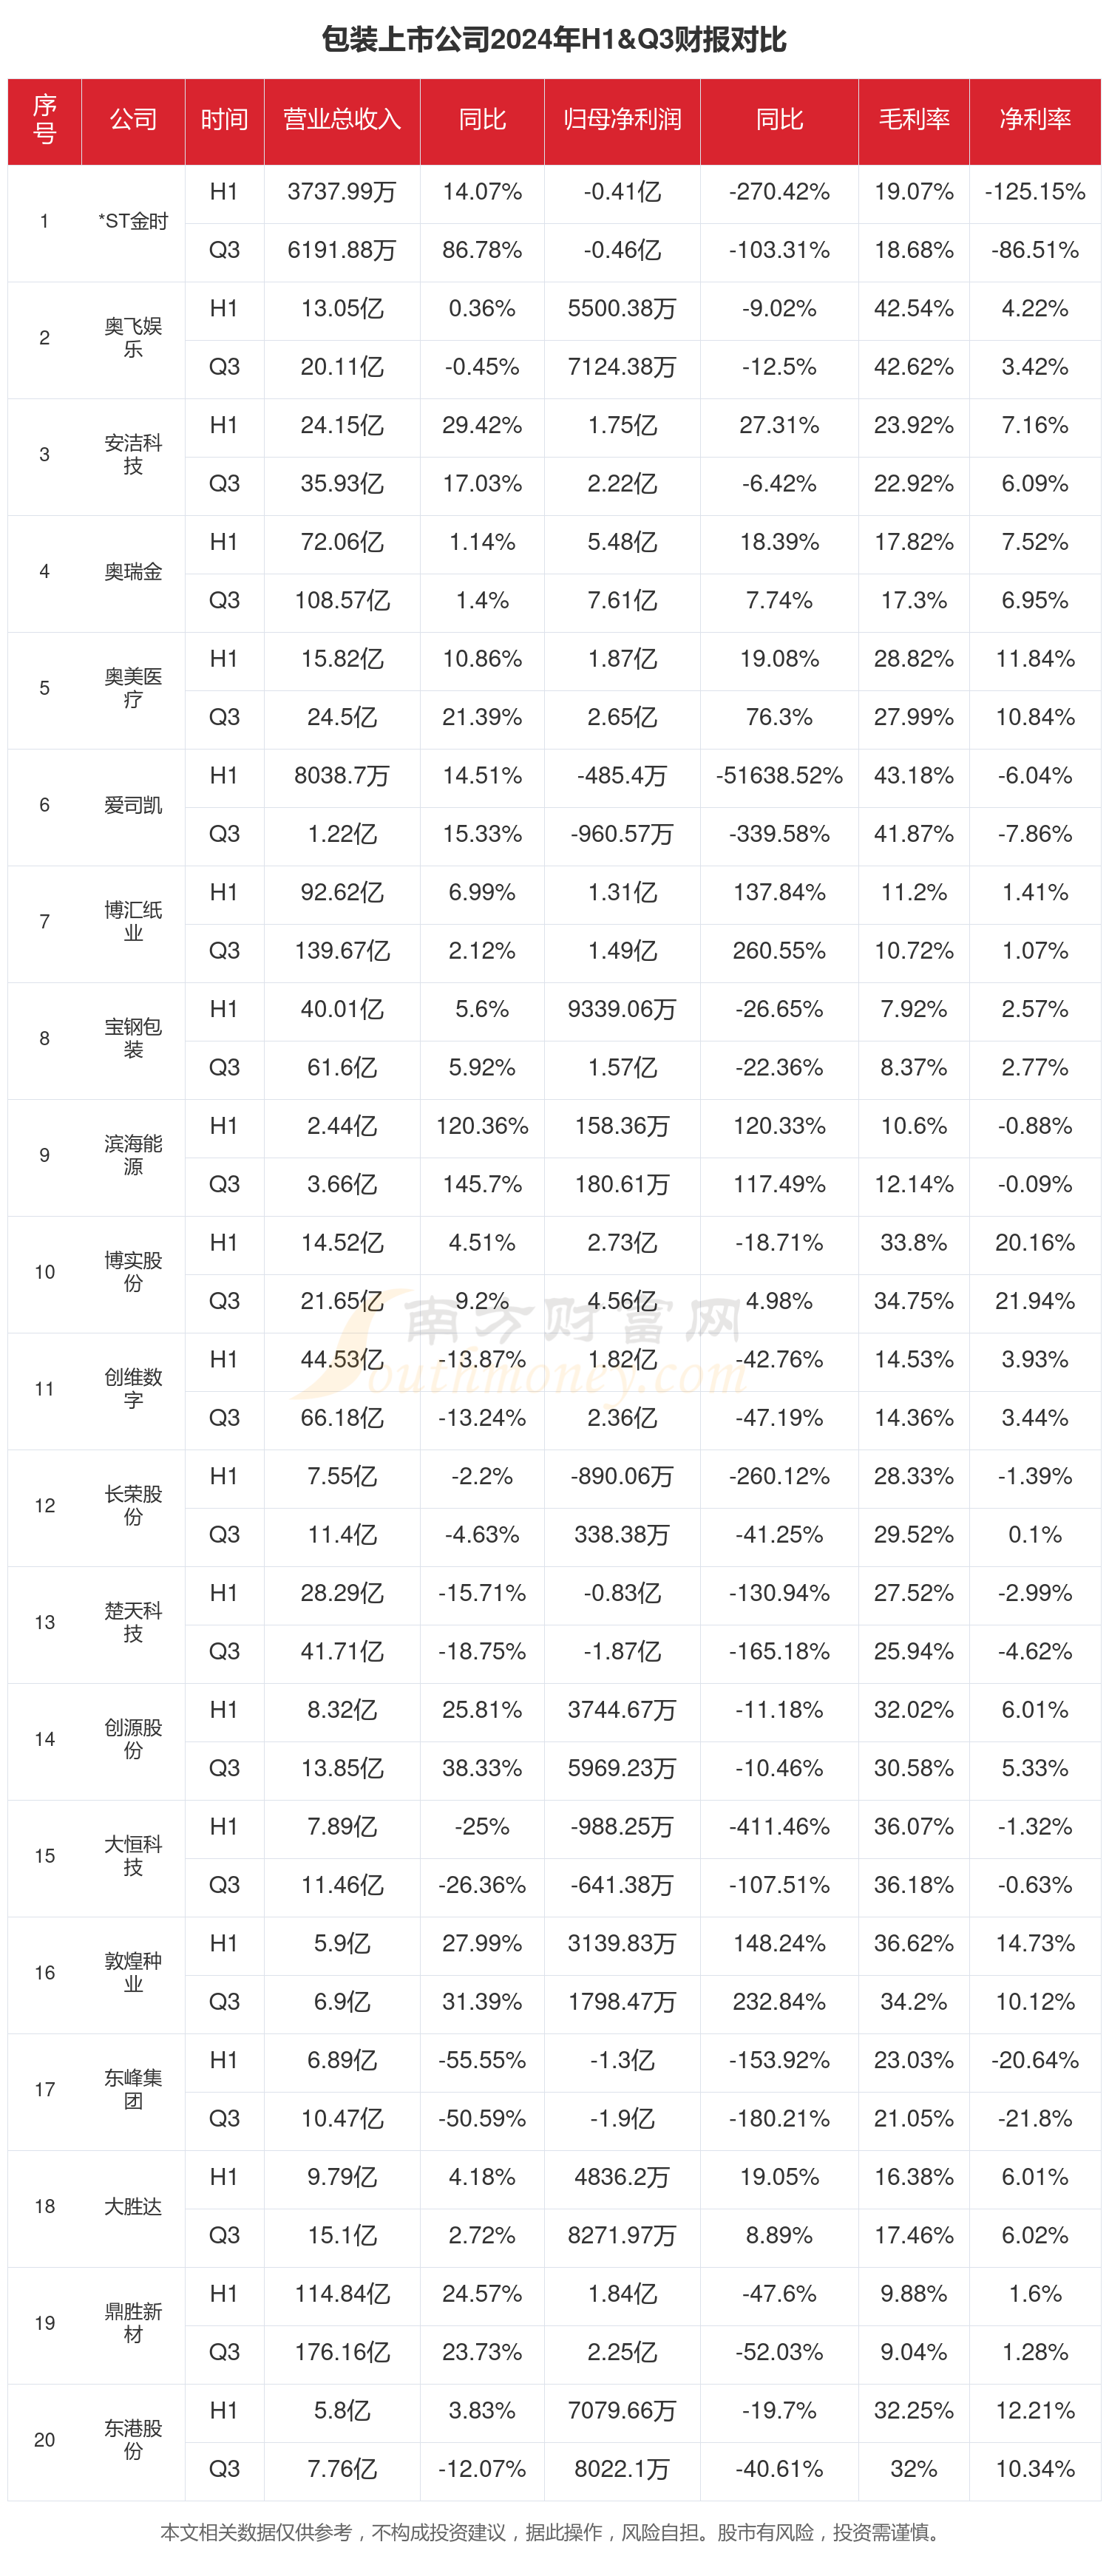
Task: Select 敦煌种业 Q3 growth 232.84%
Action: [779, 2001]
